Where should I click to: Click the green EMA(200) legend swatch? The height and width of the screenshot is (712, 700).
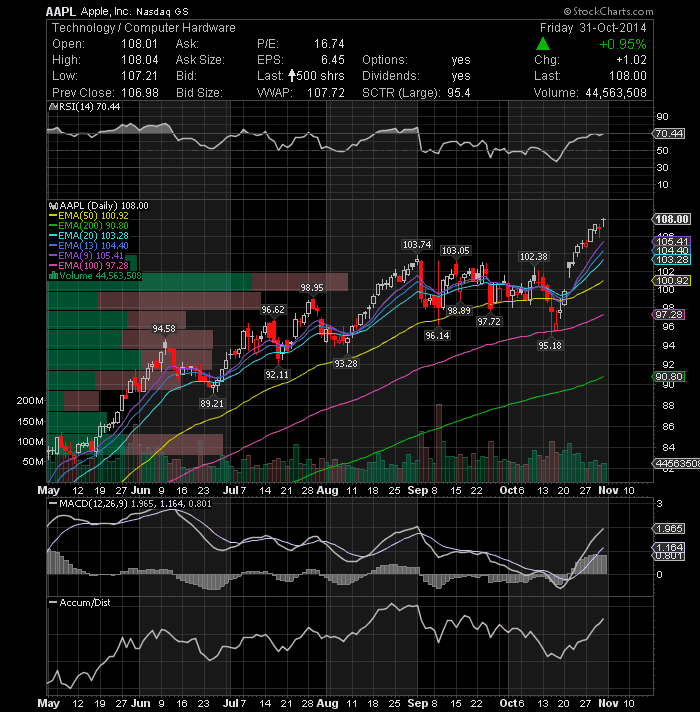click(x=53, y=226)
